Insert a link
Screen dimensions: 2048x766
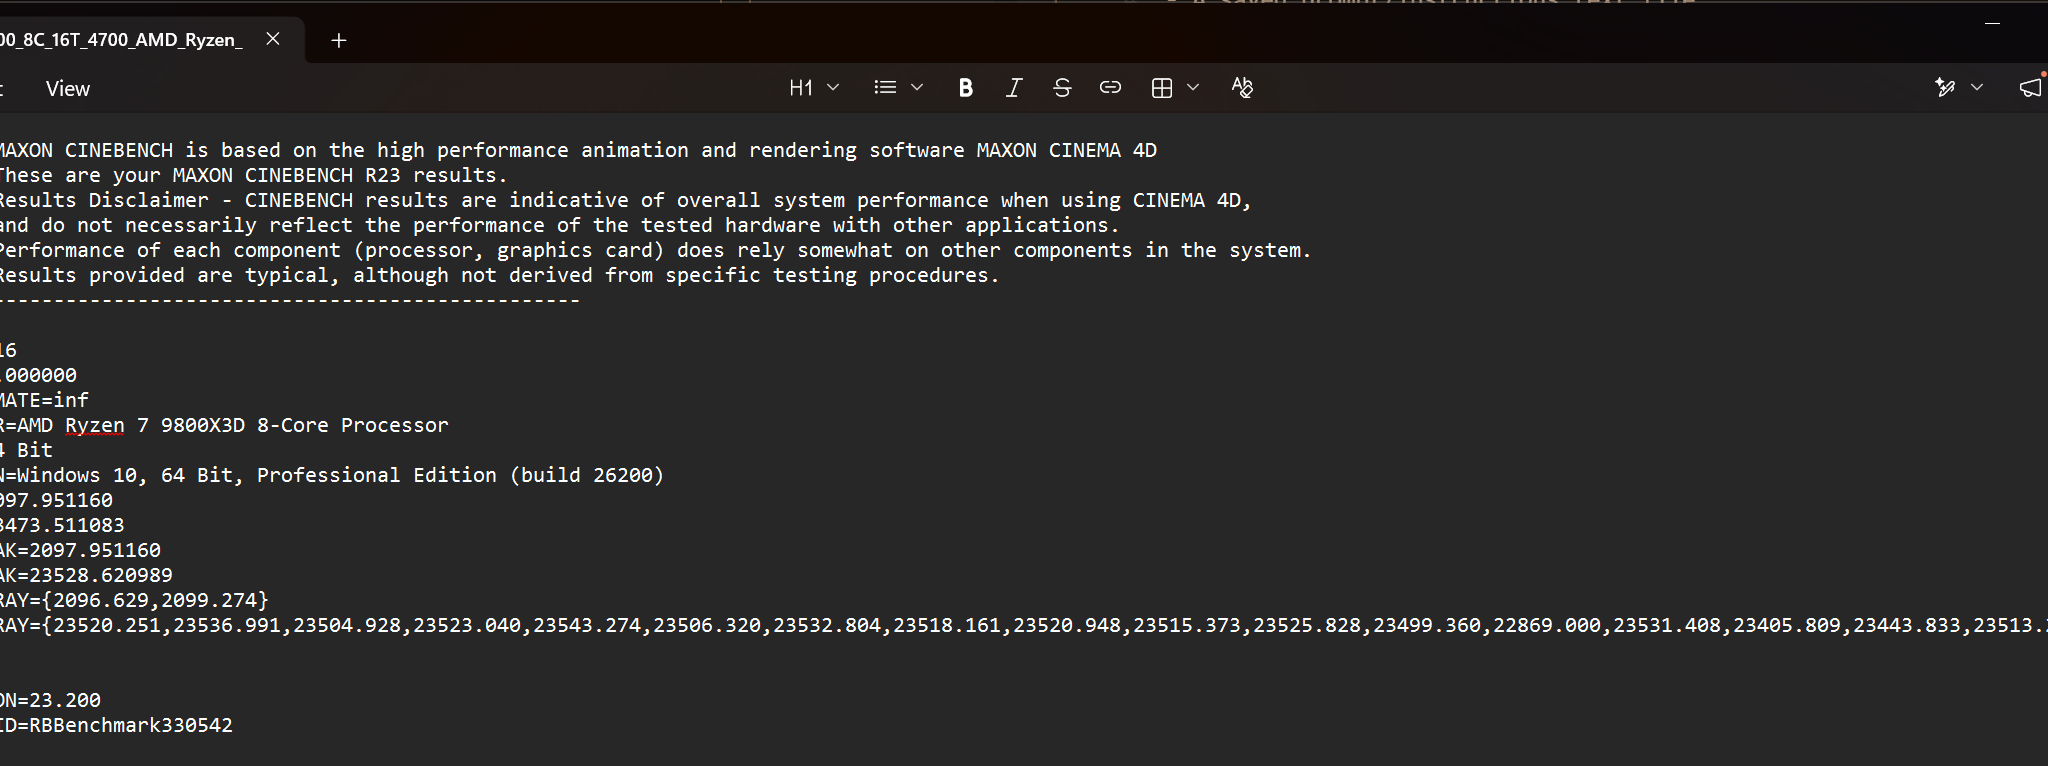tap(1110, 88)
